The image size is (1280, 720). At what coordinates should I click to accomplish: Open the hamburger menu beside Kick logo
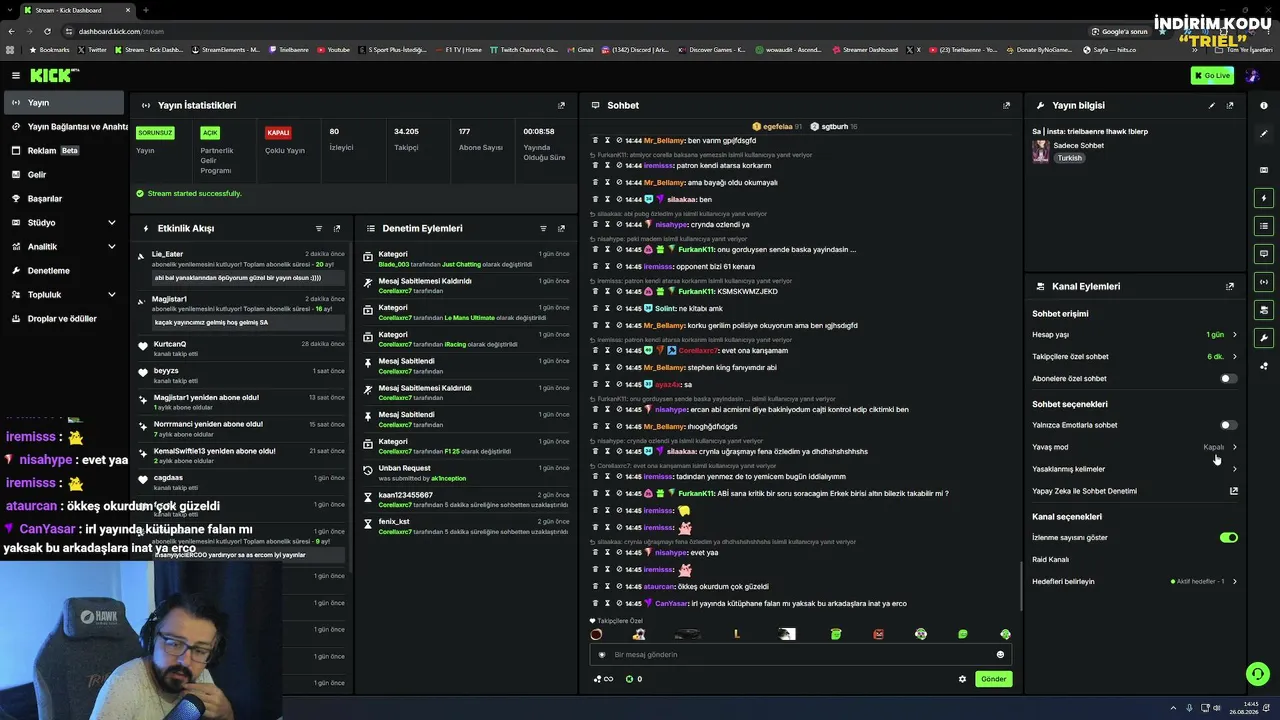click(16, 75)
